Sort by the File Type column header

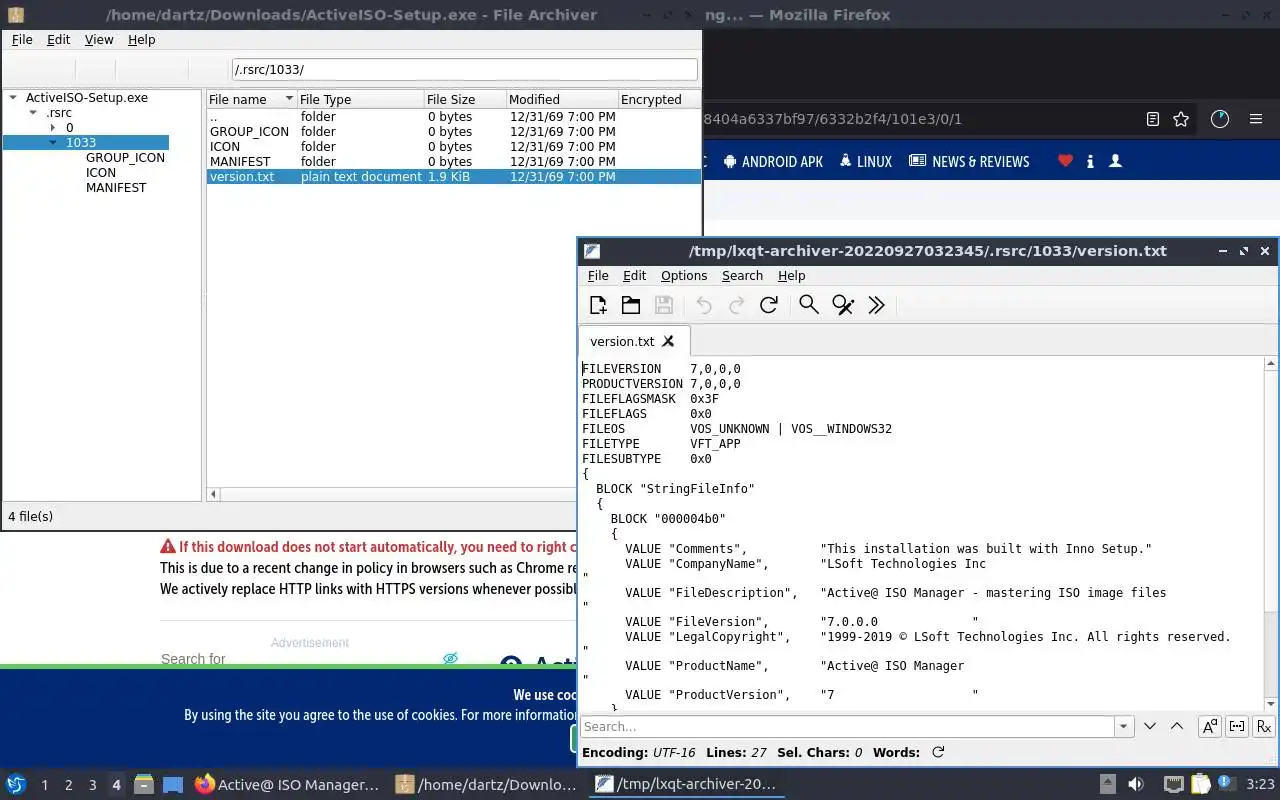click(360, 100)
